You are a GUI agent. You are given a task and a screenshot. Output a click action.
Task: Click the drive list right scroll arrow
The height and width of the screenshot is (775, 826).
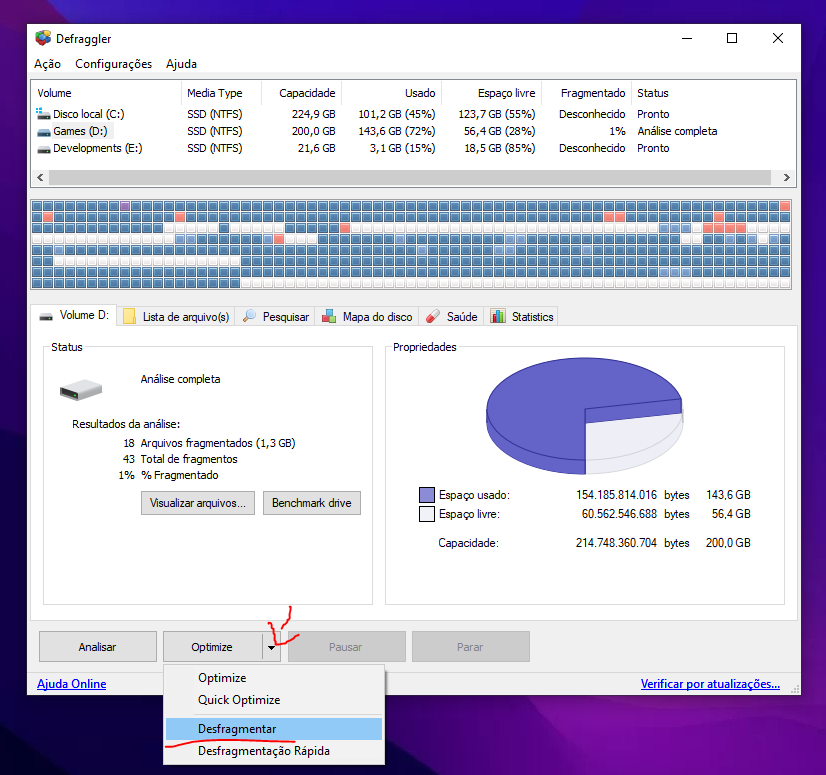click(786, 178)
